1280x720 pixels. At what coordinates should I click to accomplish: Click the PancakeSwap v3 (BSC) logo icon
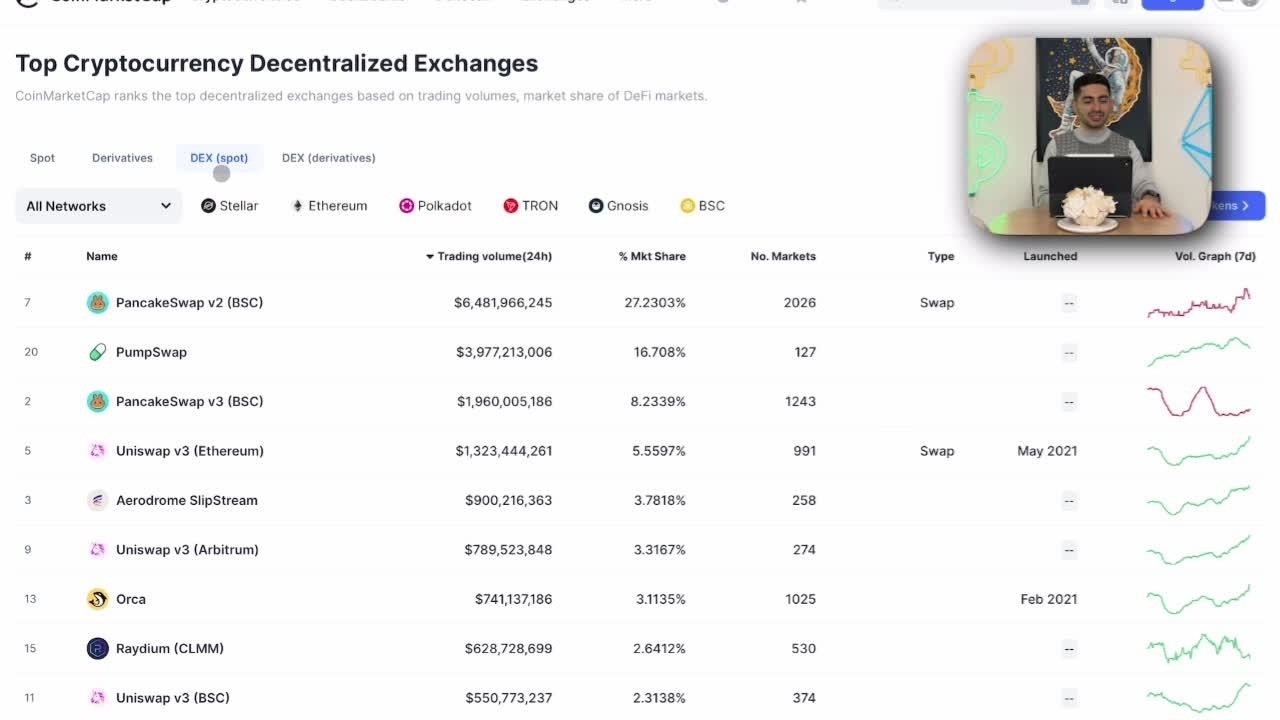click(97, 401)
